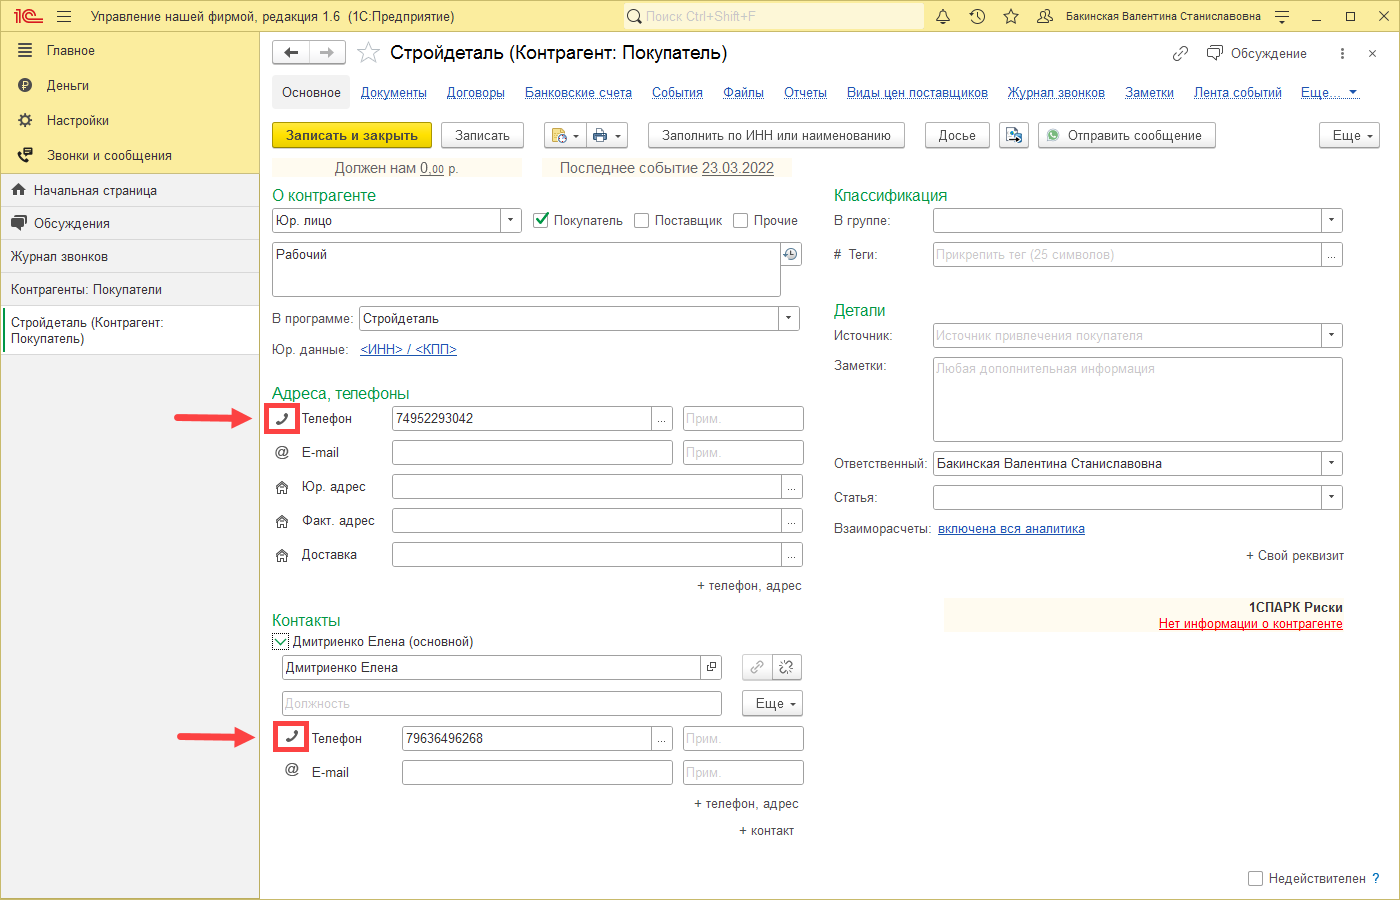Open Деньги section in the sidebar
This screenshot has width=1400, height=900.
68,86
